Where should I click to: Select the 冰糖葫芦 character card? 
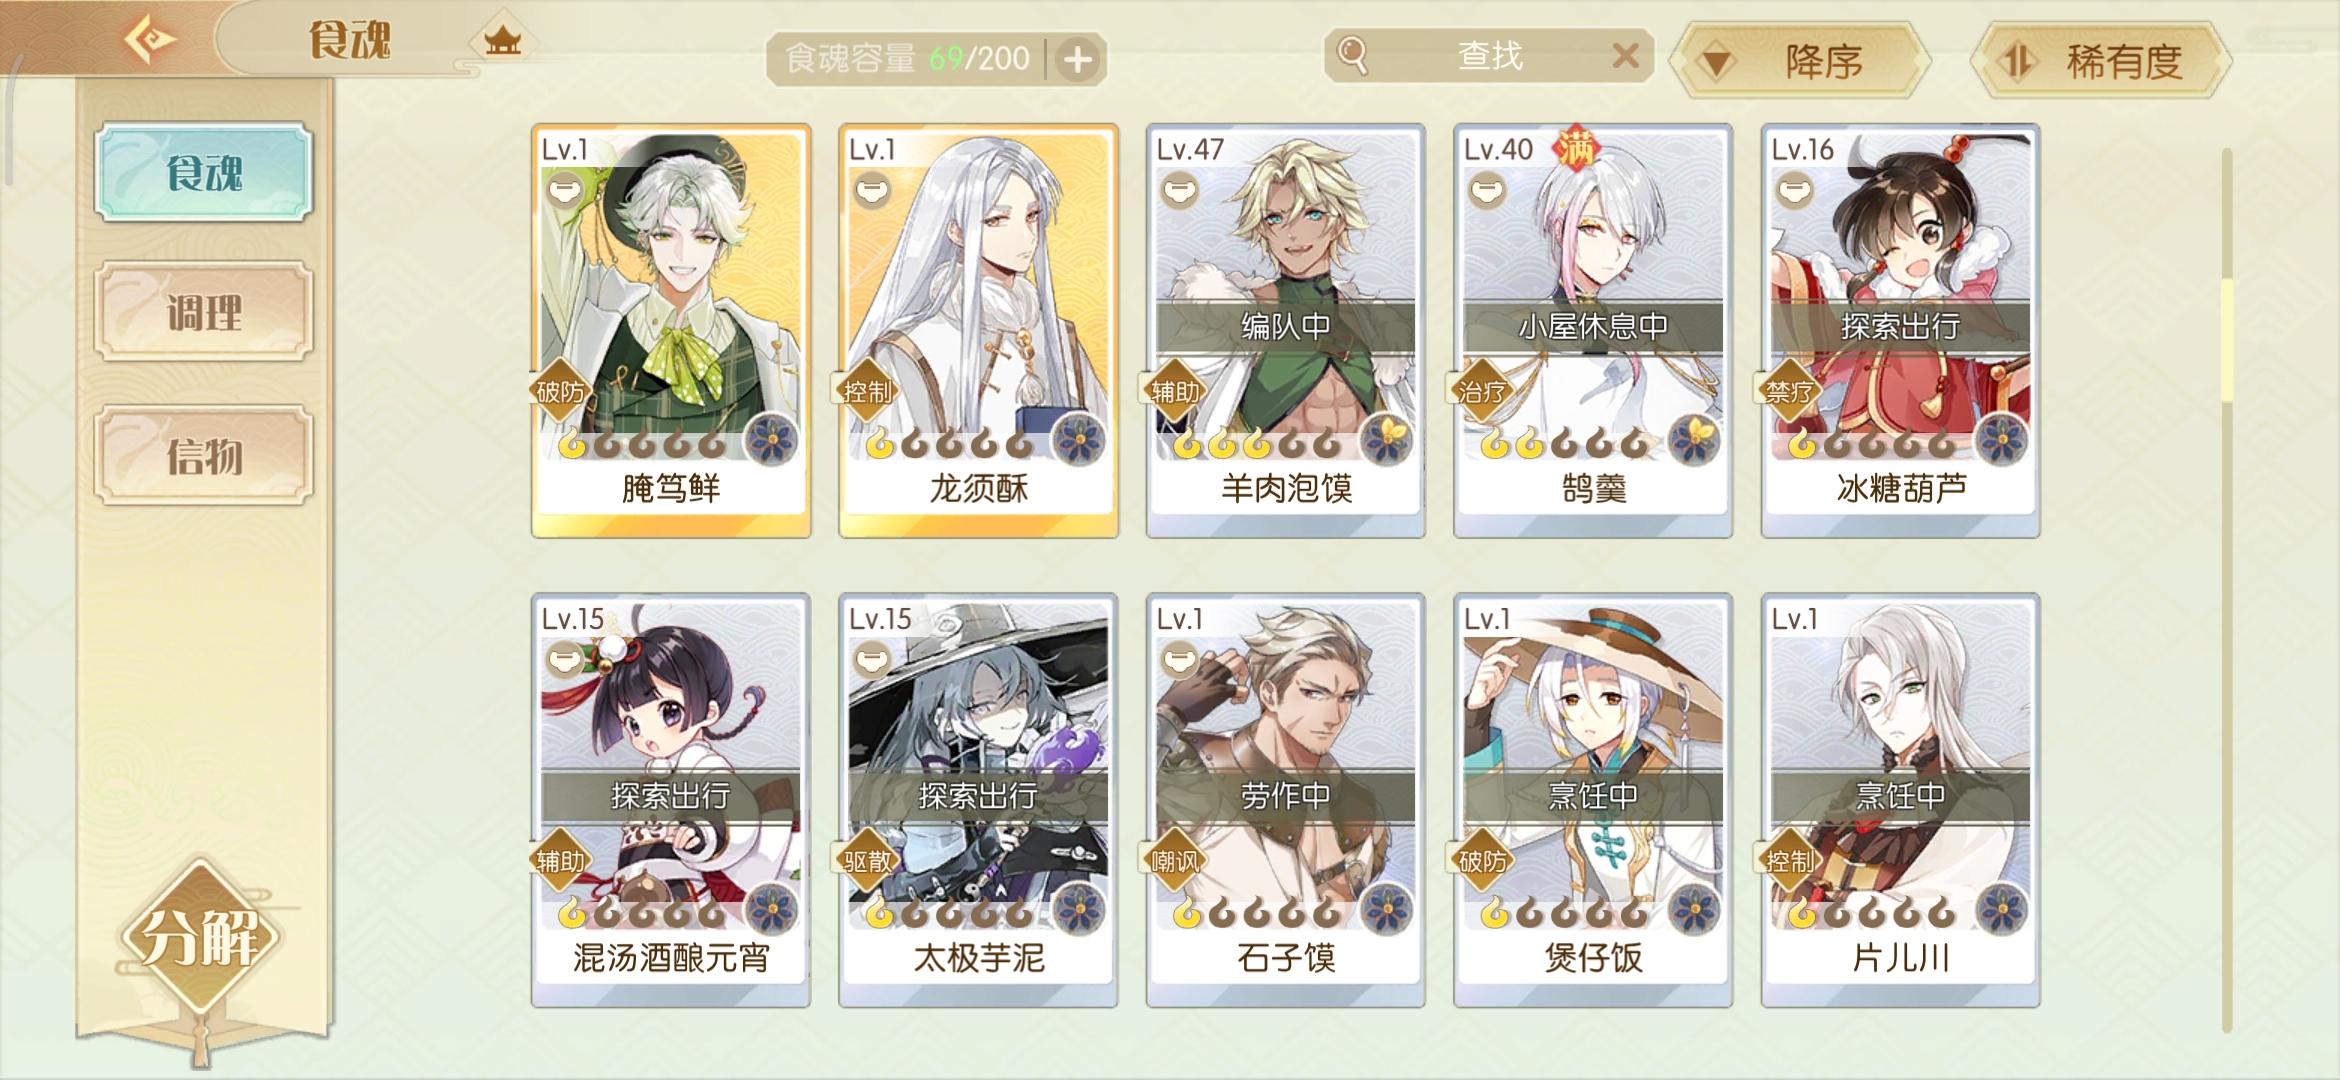pyautogui.click(x=1900, y=330)
